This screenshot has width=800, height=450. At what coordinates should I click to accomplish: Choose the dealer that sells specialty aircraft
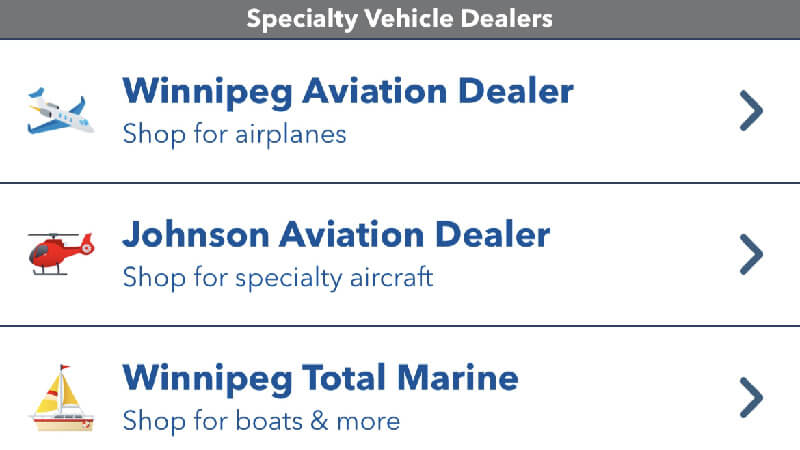(400, 254)
